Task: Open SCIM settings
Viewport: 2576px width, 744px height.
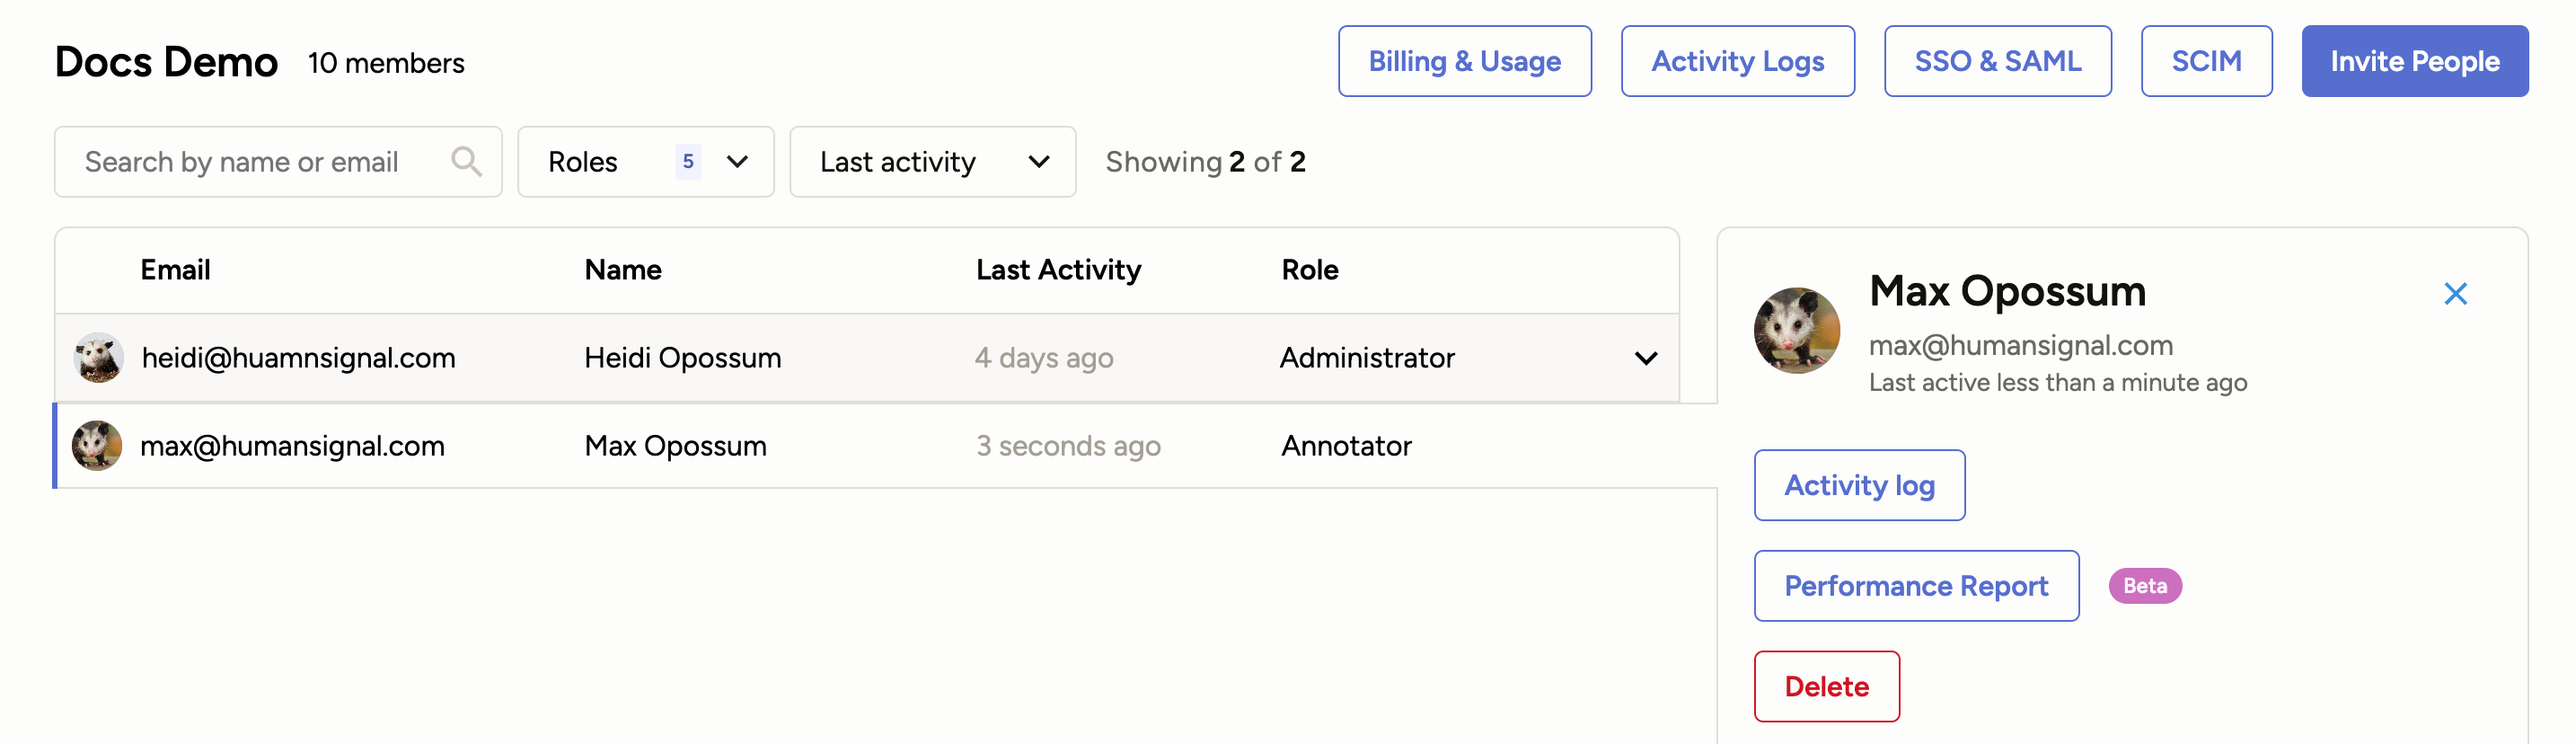Action: [x=2206, y=61]
